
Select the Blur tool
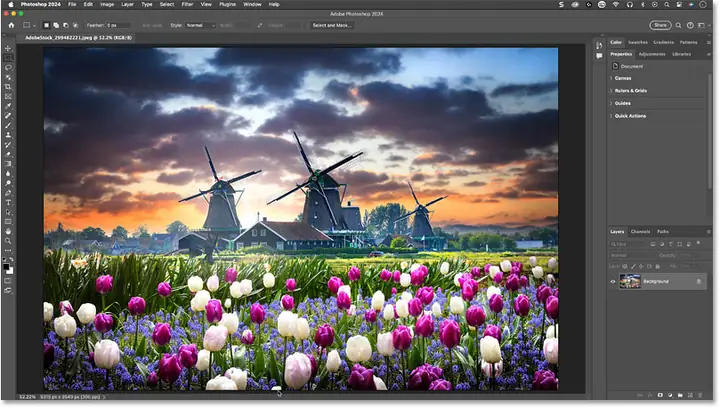[8, 173]
